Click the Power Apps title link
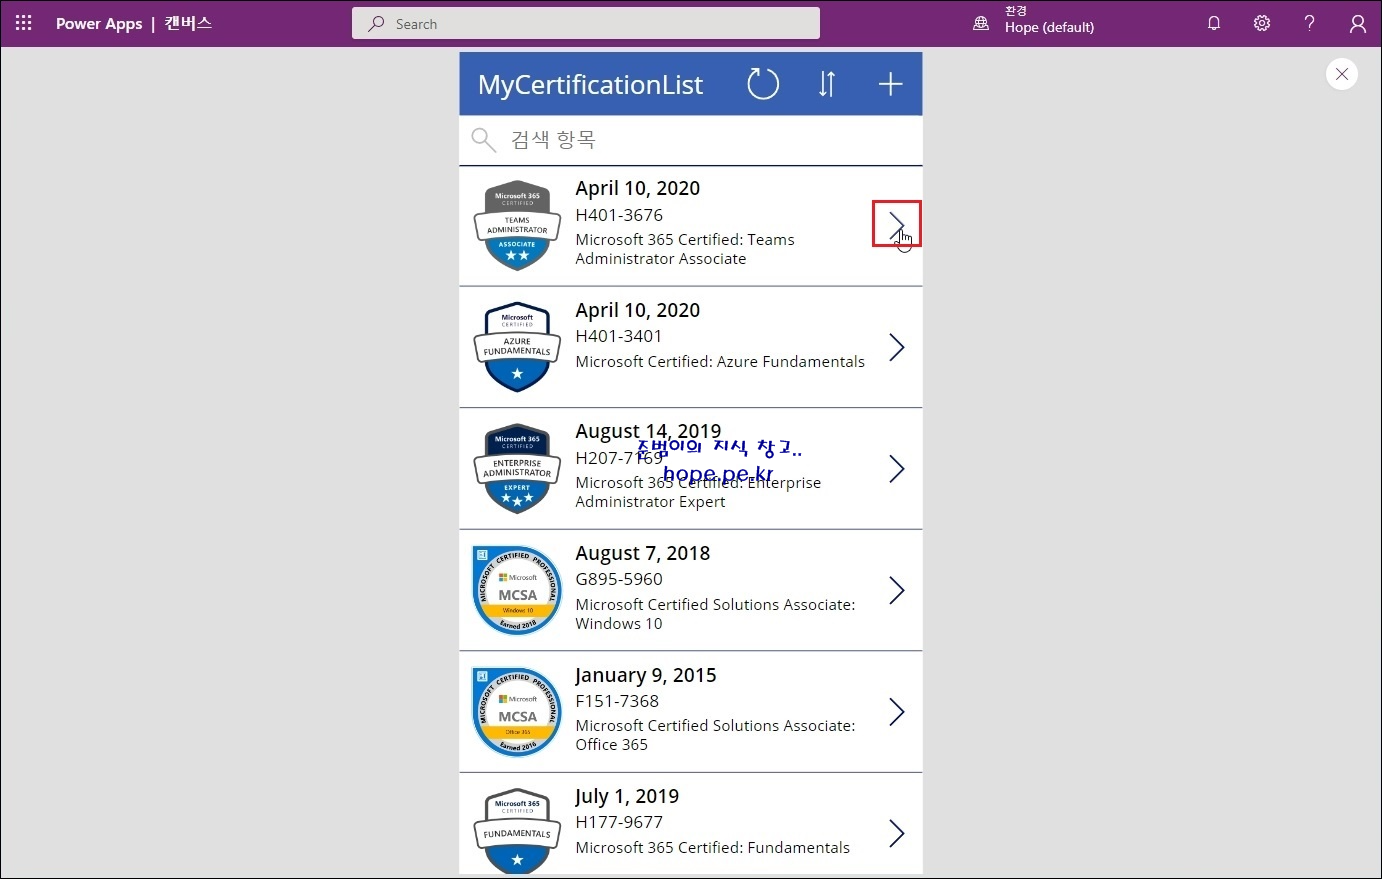Viewport: 1382px width, 879px height. click(99, 24)
